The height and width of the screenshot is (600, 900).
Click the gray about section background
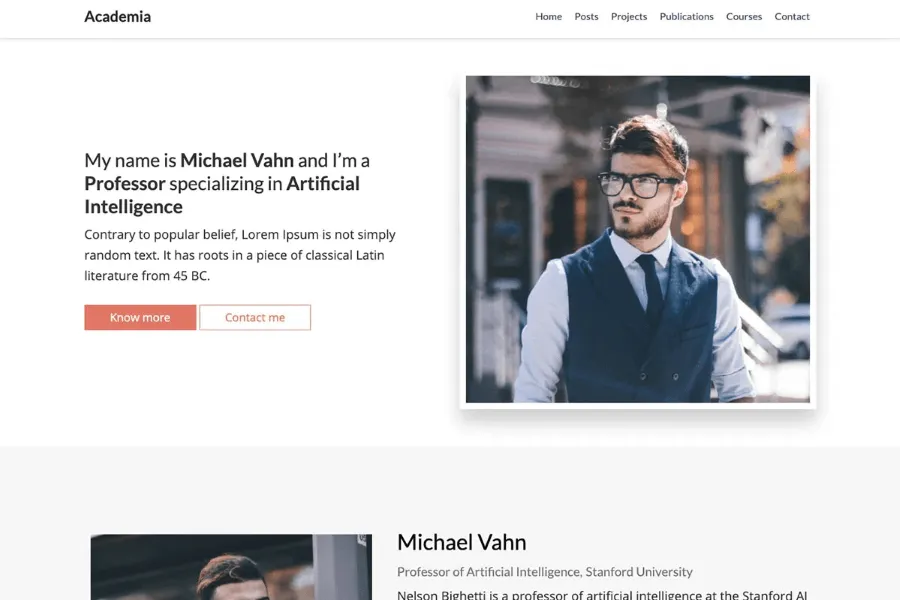[x=450, y=488]
